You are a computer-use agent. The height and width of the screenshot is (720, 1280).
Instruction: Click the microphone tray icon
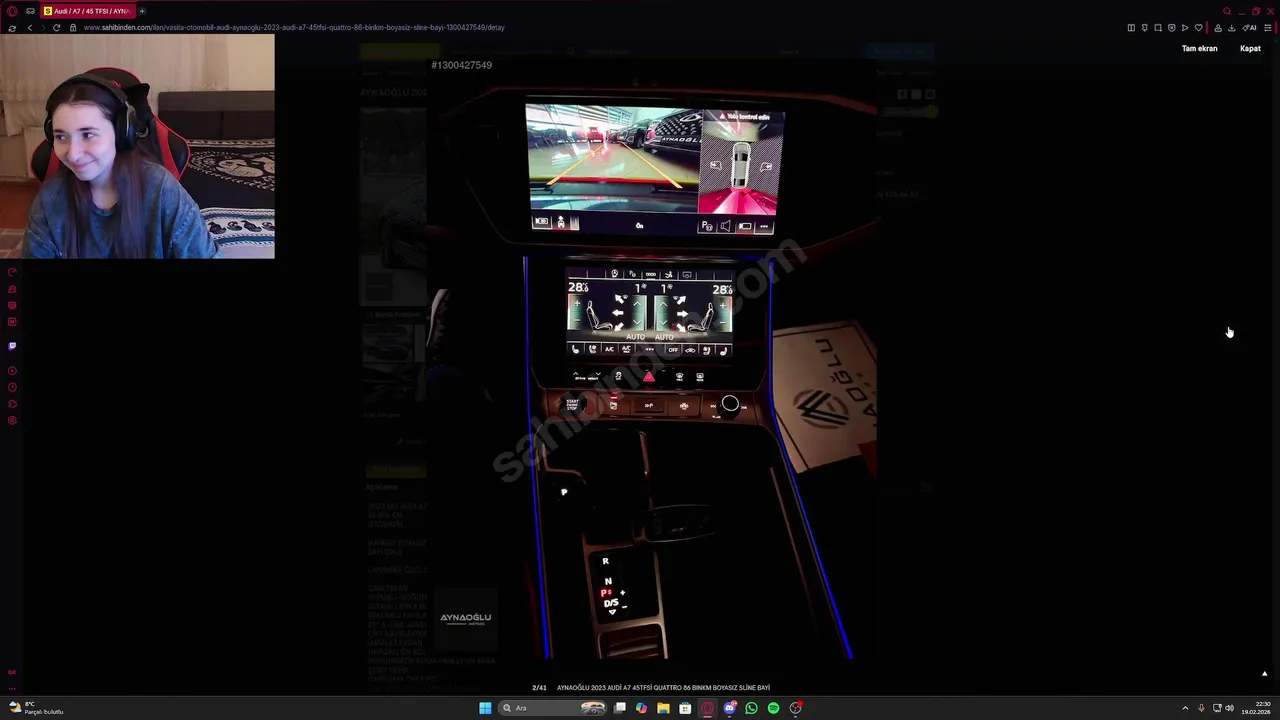point(1201,708)
